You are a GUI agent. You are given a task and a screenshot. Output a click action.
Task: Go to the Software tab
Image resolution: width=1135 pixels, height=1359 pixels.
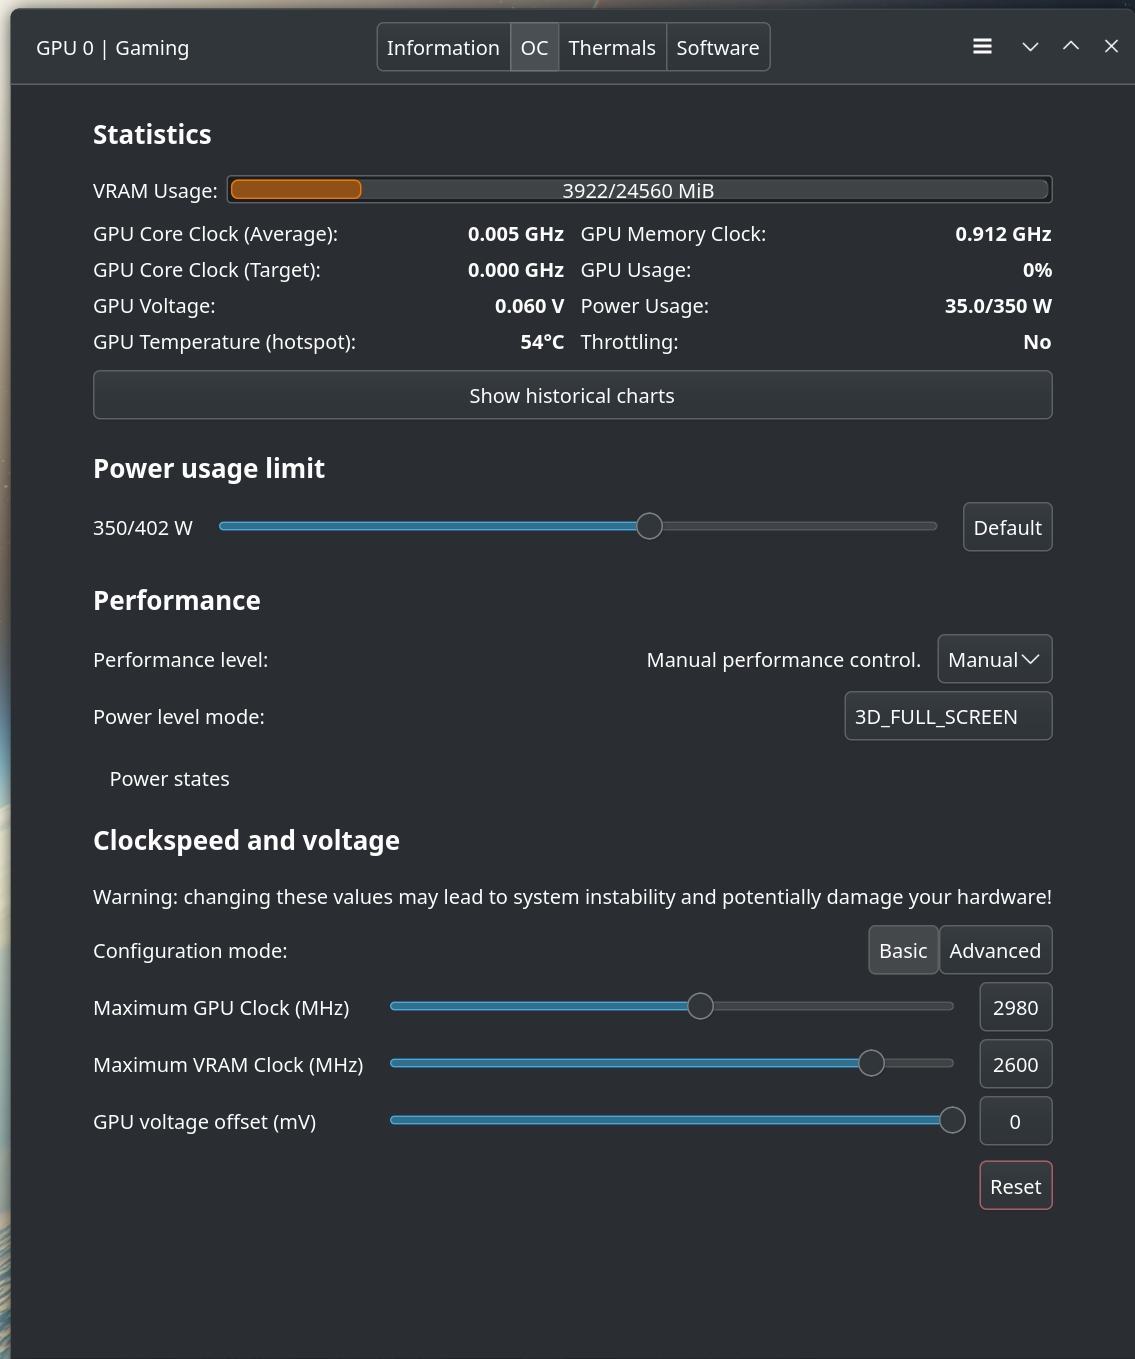point(718,48)
